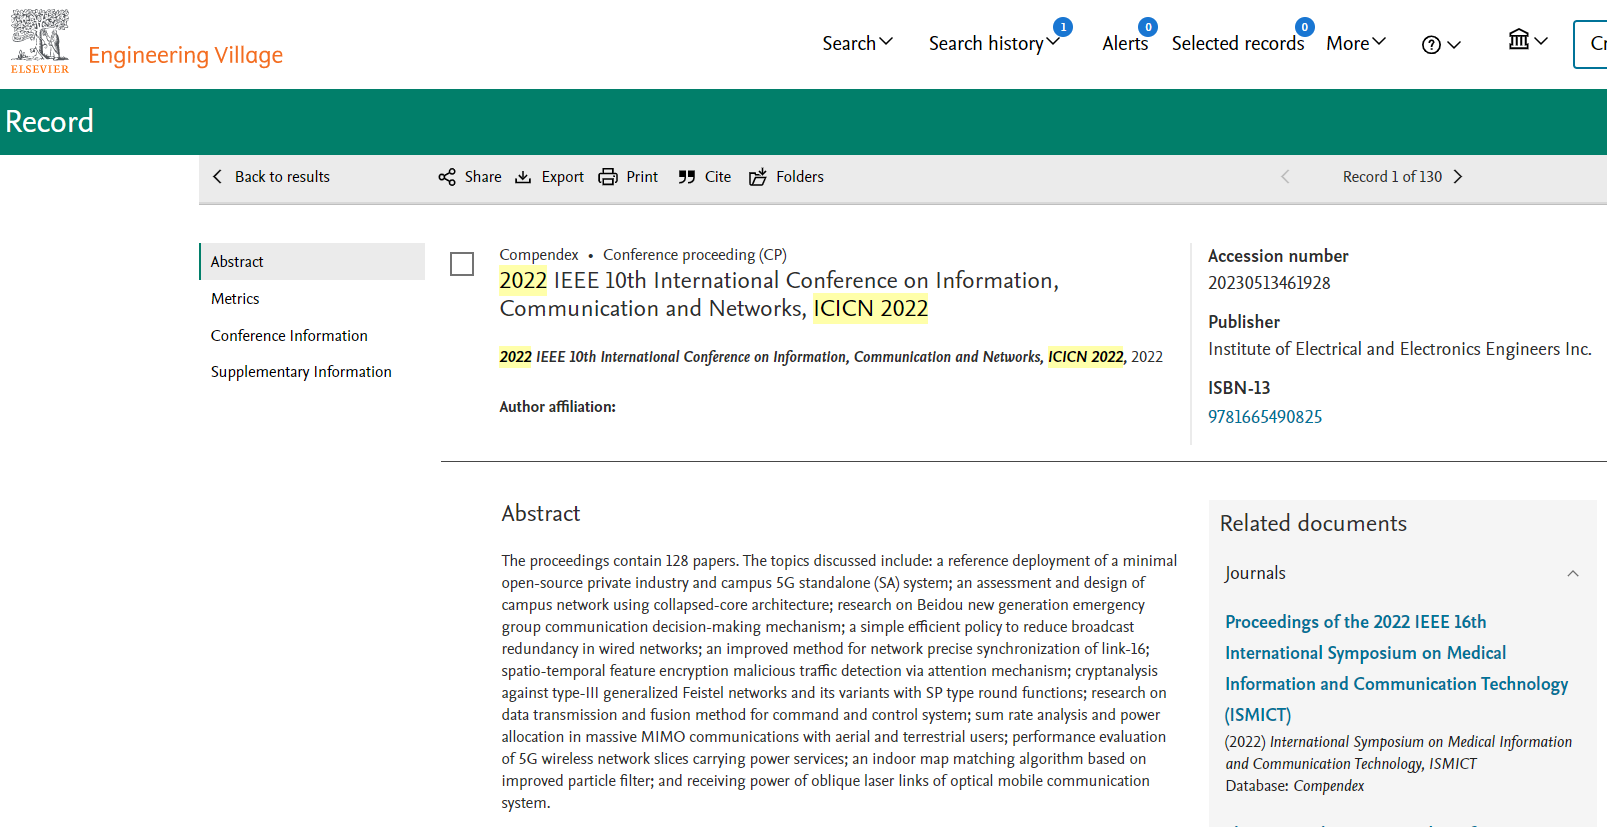Open the institution building icon menu
This screenshot has height=827, width=1607.
click(1527, 40)
